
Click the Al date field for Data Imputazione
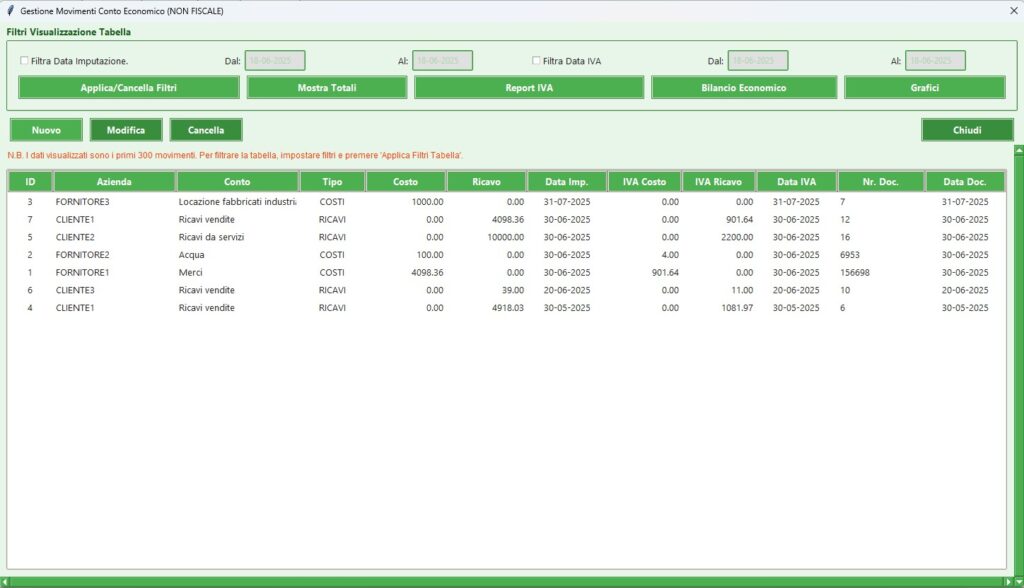(x=442, y=61)
